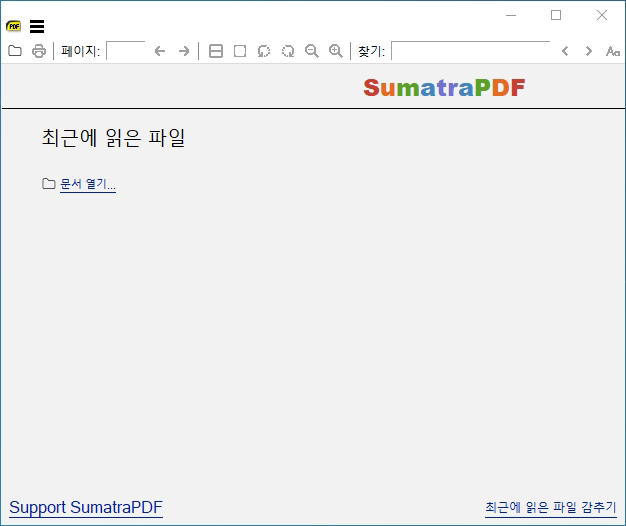
Task: Click the print icon
Action: pyautogui.click(x=39, y=51)
